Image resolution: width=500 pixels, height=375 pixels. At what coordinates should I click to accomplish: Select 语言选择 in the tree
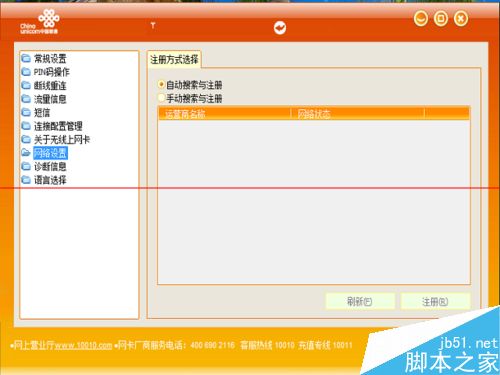click(50, 180)
